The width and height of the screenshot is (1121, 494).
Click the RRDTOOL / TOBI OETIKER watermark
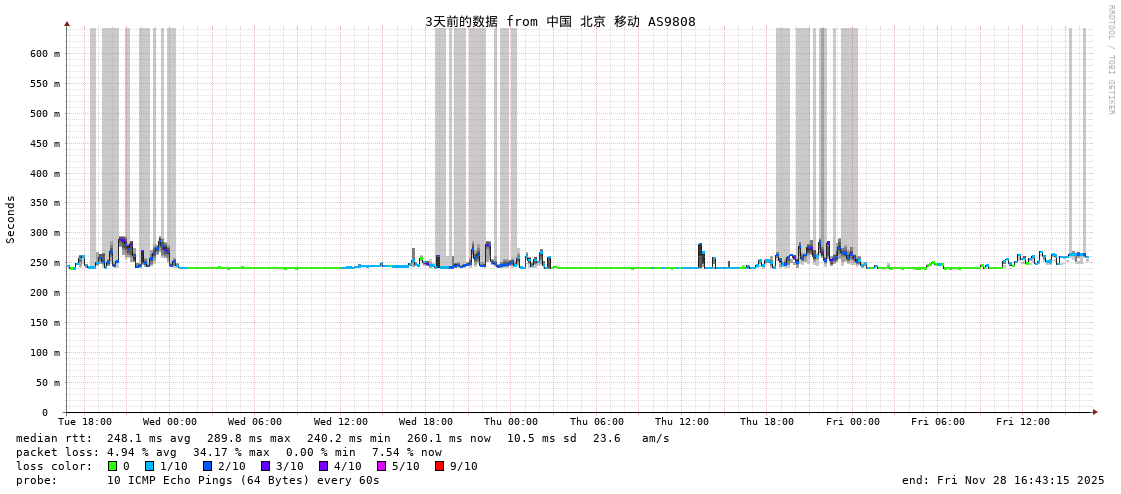1111,60
